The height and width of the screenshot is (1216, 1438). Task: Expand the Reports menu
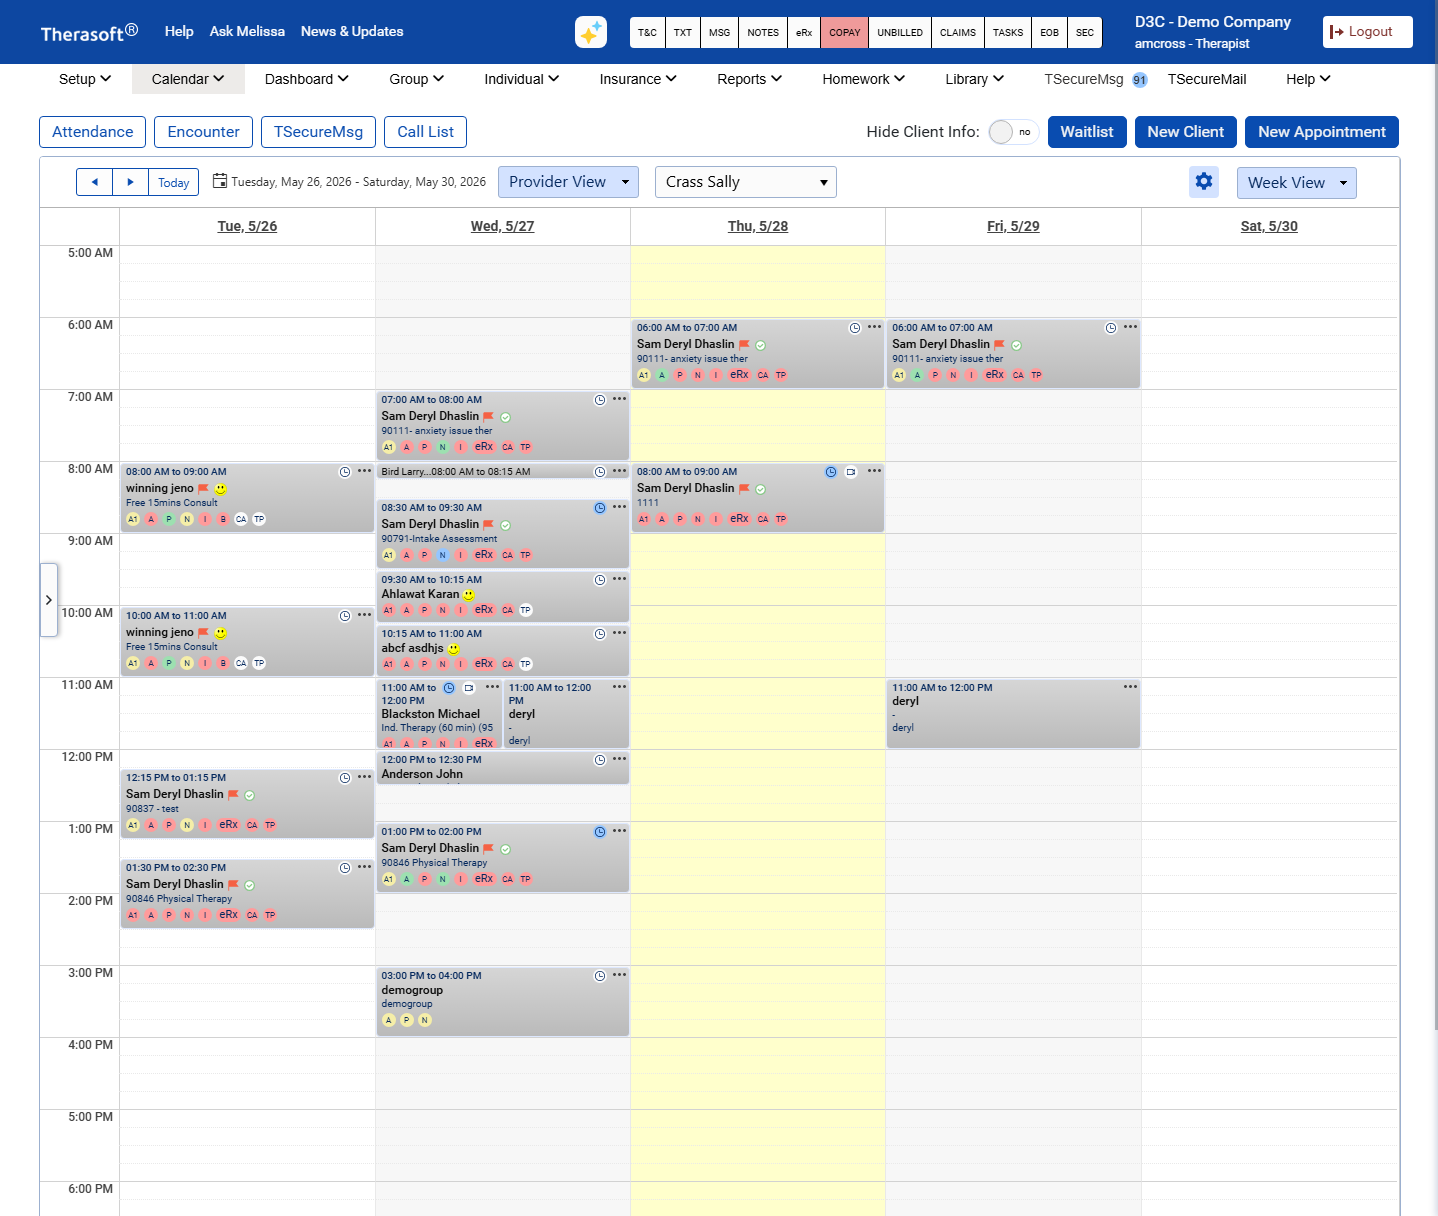coord(749,79)
